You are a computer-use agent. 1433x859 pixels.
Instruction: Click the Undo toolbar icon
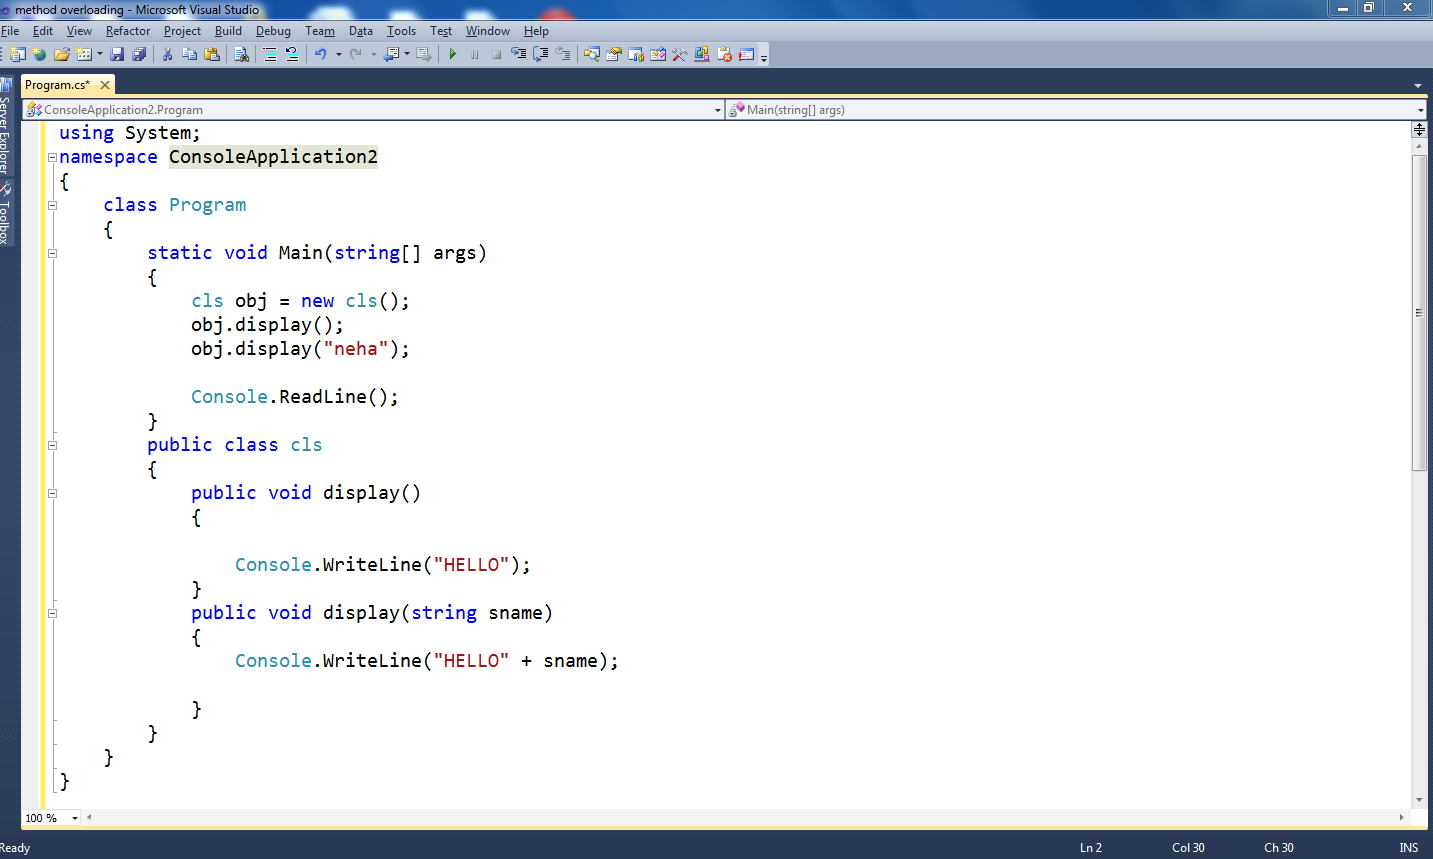coord(324,54)
